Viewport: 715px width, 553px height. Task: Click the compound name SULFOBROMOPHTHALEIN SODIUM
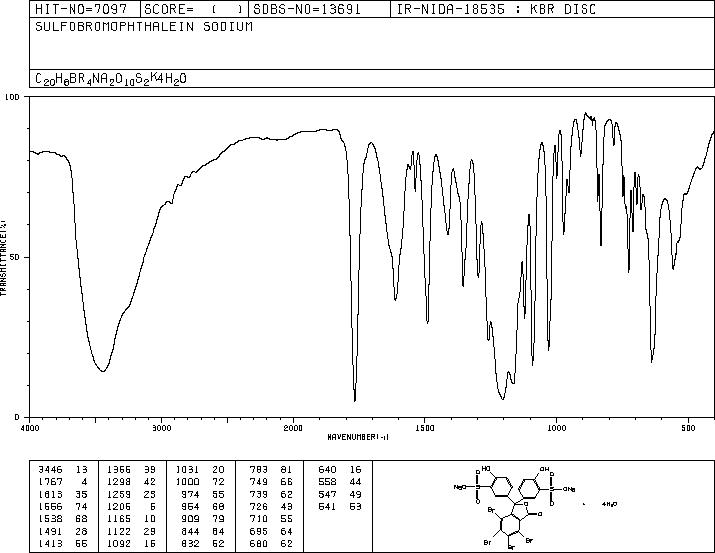pos(144,26)
